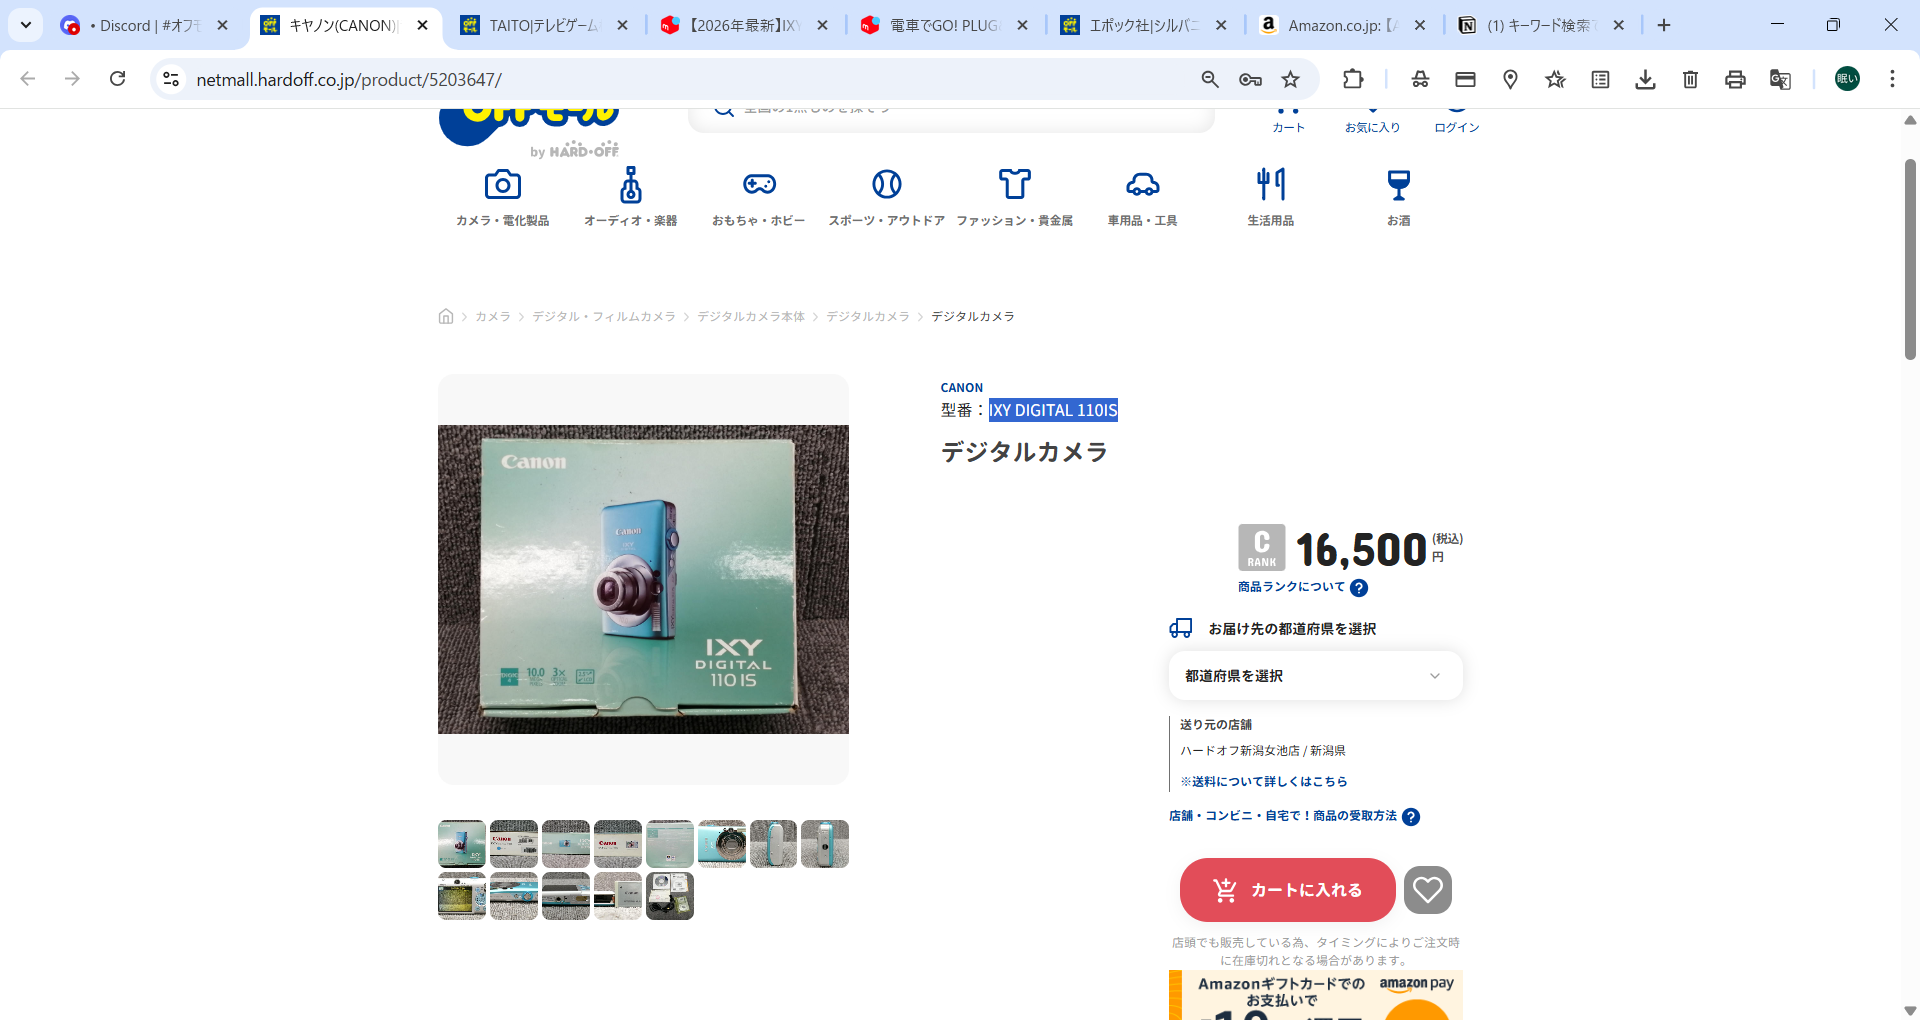Select the last thumbnail in second row
Screen dimensions: 1920x1020
670,896
